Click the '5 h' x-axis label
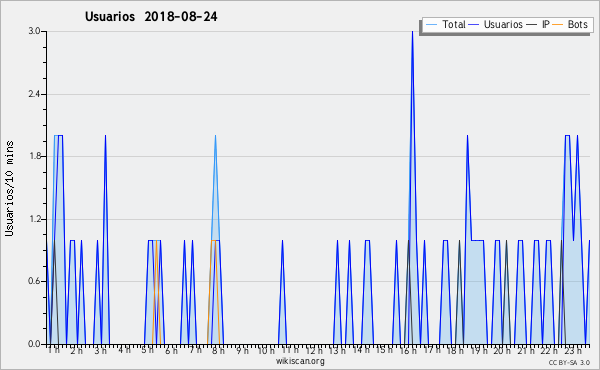This screenshot has width=600, height=370. 147,350
